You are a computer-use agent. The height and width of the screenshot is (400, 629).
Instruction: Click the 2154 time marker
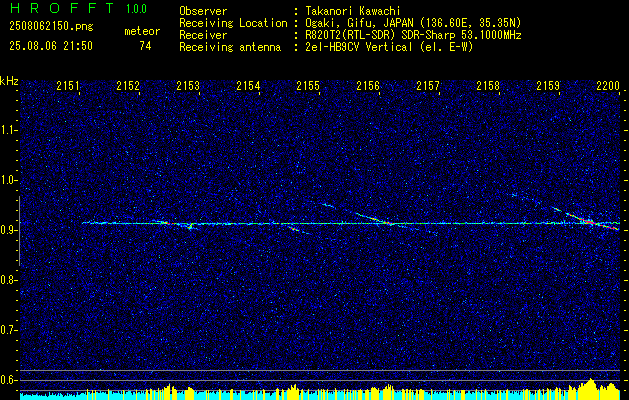pyautogui.click(x=248, y=86)
